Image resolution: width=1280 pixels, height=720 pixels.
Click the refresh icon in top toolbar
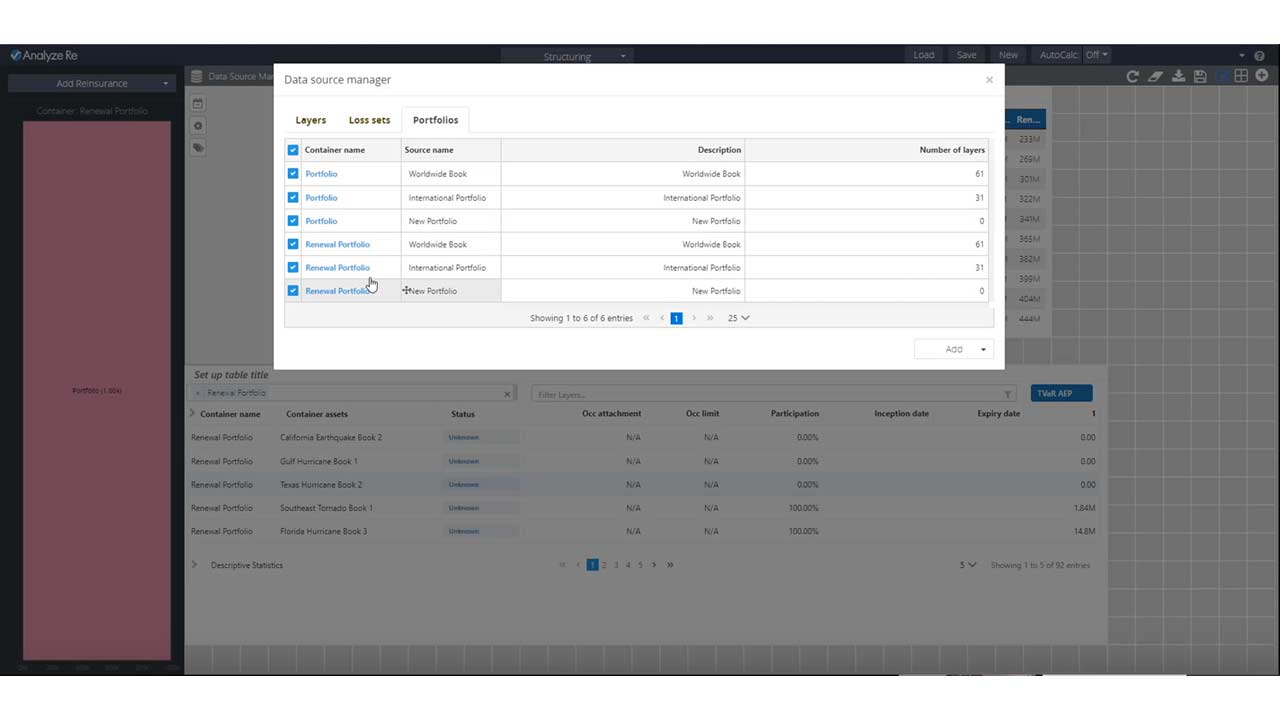coord(1132,77)
